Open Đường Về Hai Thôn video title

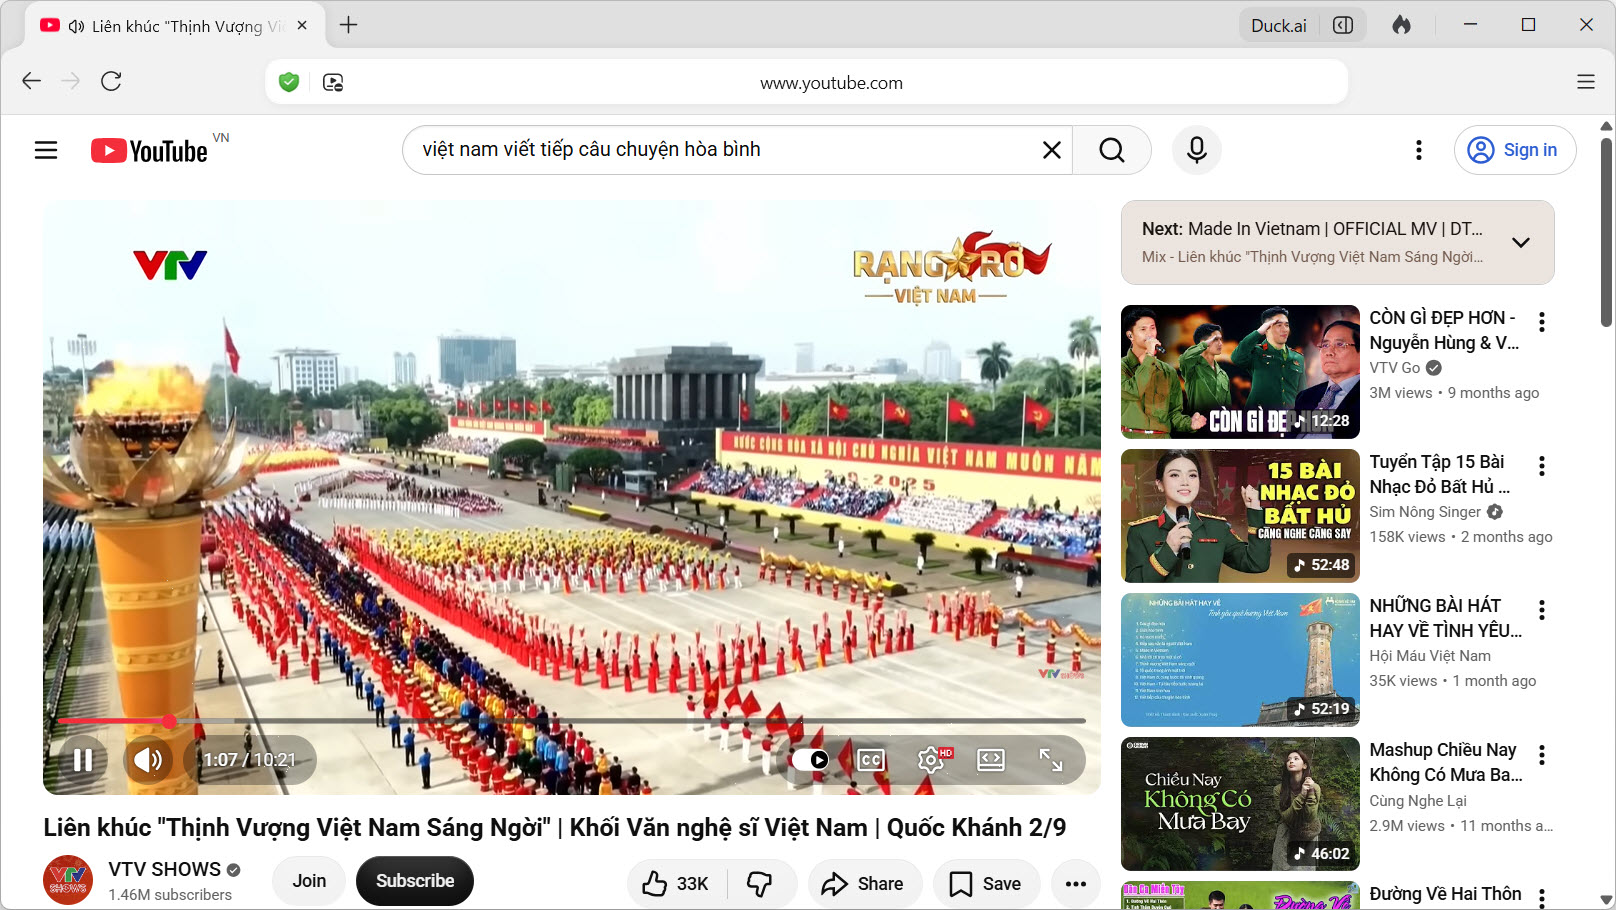pos(1445,893)
